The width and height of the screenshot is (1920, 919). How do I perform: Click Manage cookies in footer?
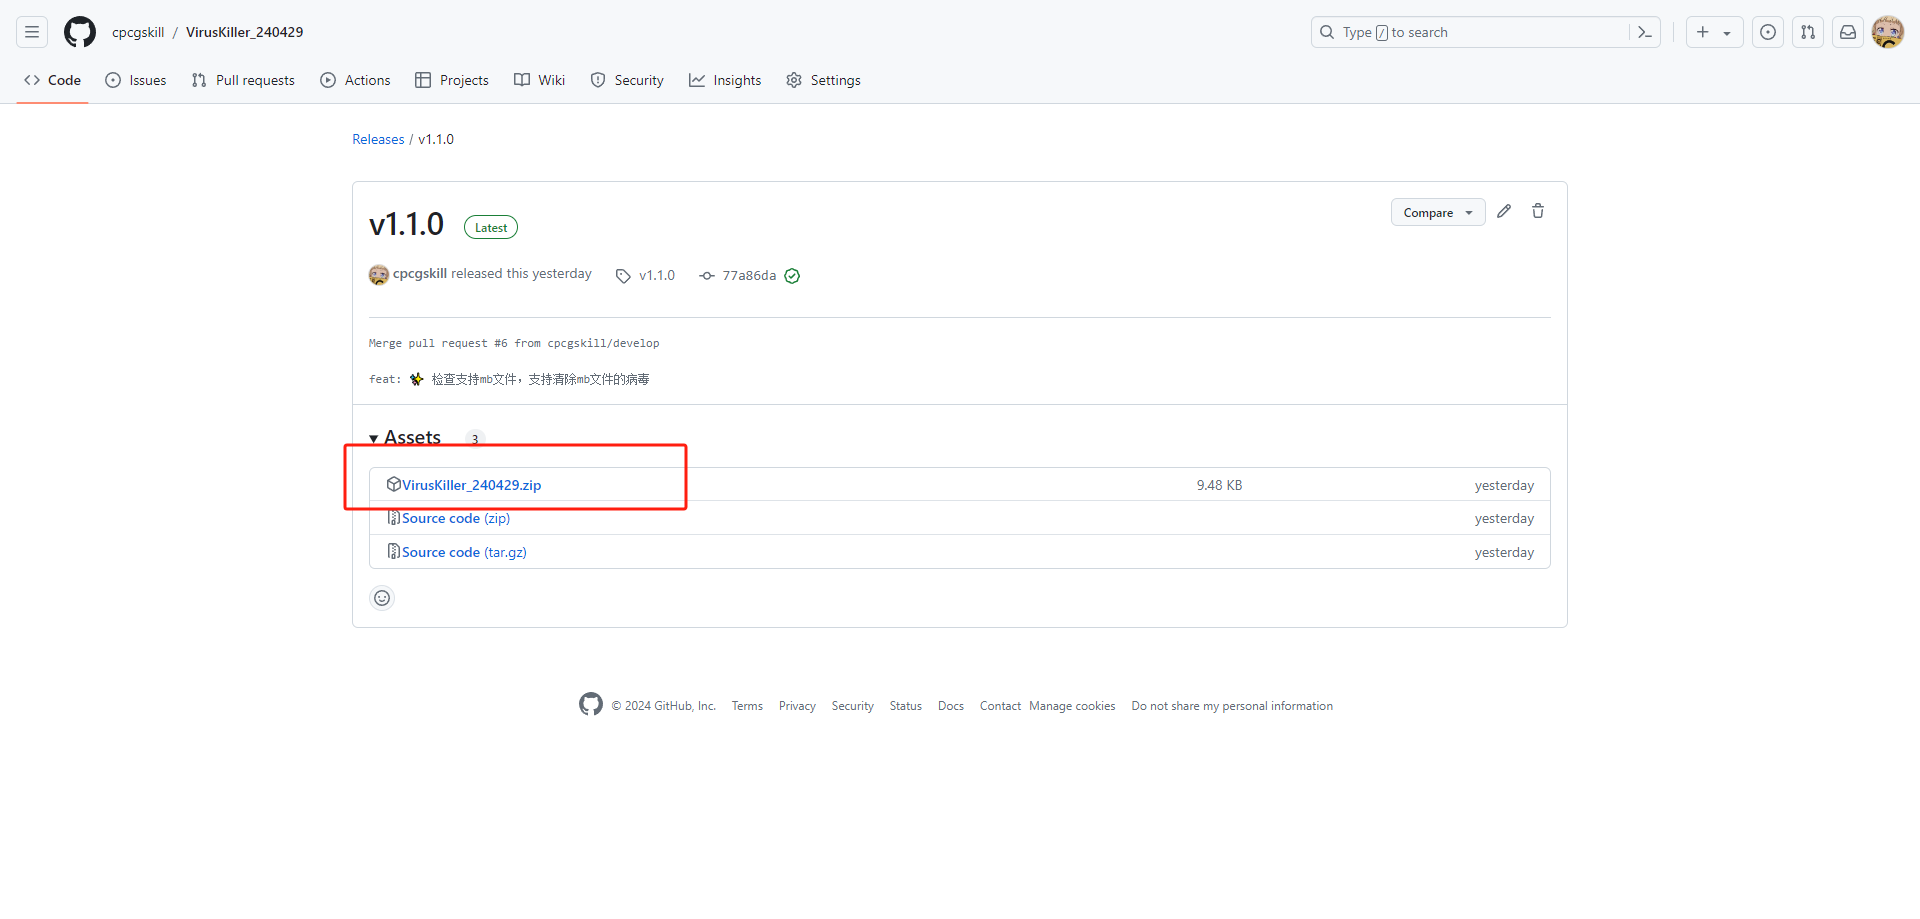[x=1072, y=706]
